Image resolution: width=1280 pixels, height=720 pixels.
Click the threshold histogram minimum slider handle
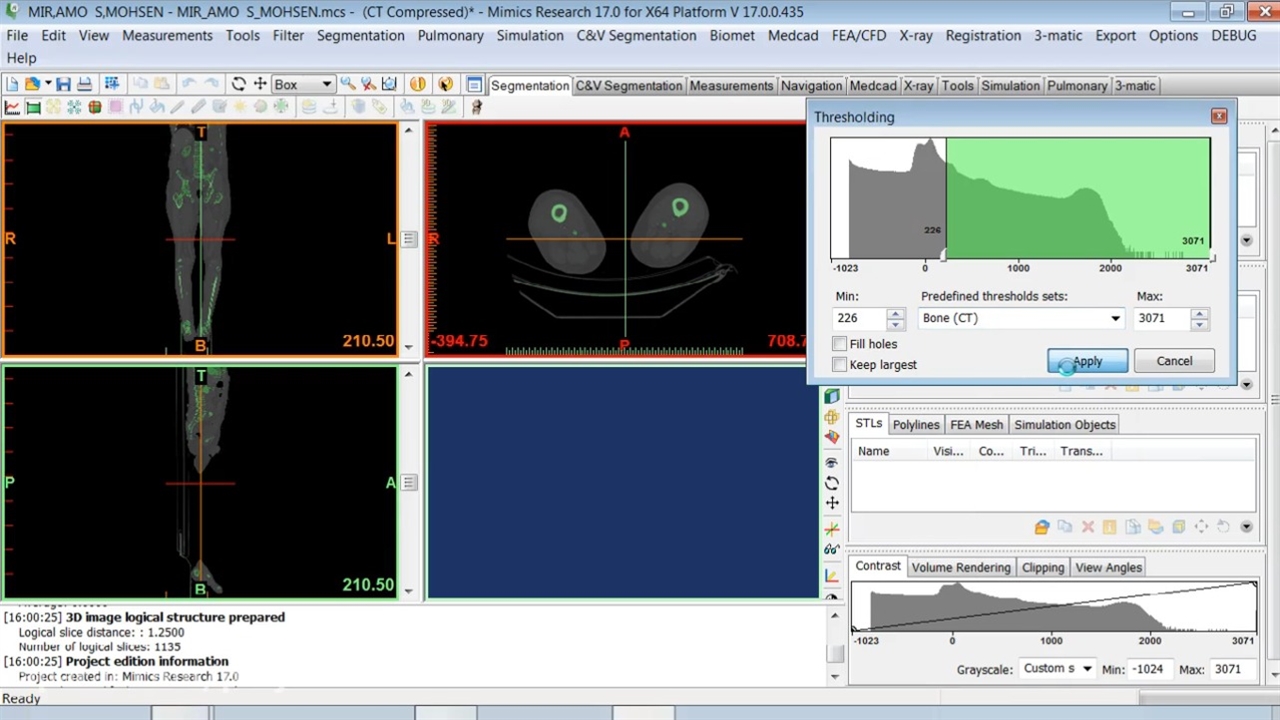click(x=945, y=258)
